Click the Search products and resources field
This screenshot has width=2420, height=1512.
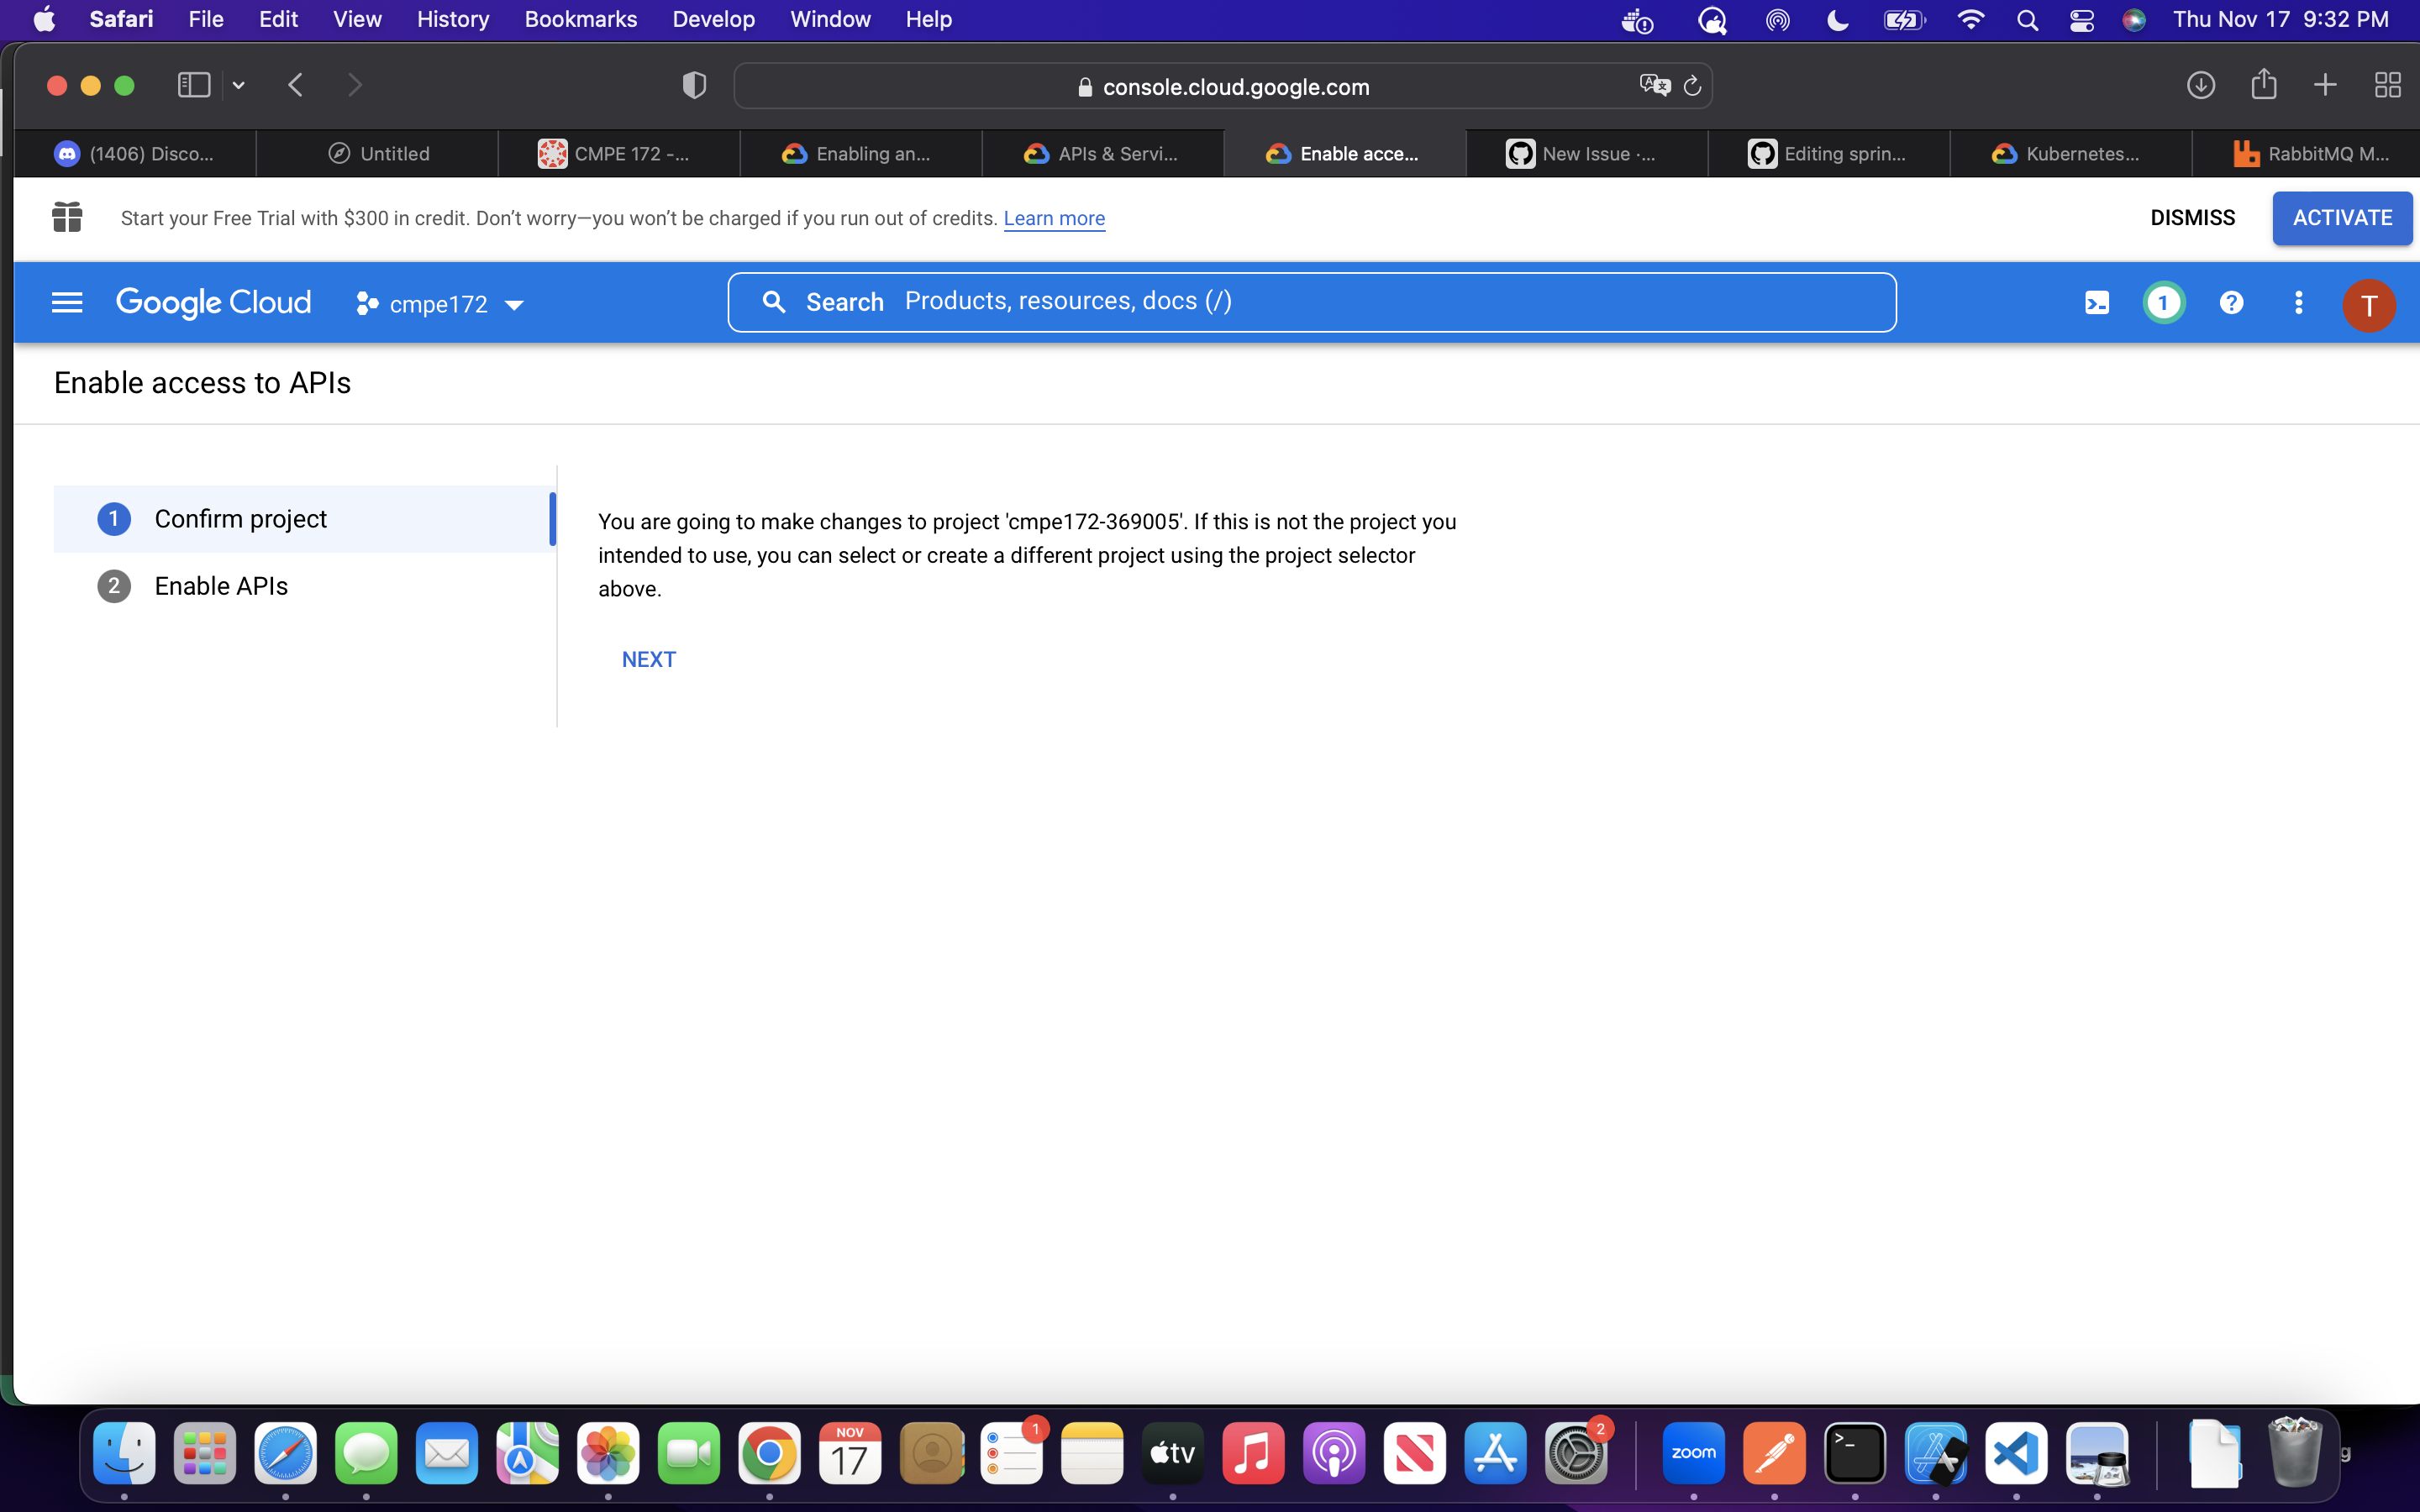tap(1310, 302)
